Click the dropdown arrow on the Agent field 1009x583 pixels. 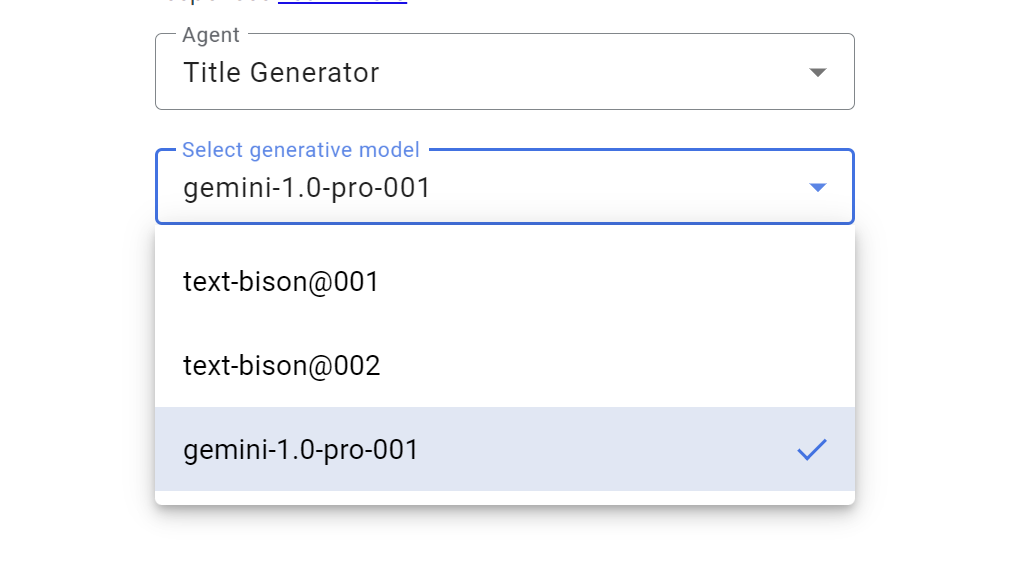(817, 71)
